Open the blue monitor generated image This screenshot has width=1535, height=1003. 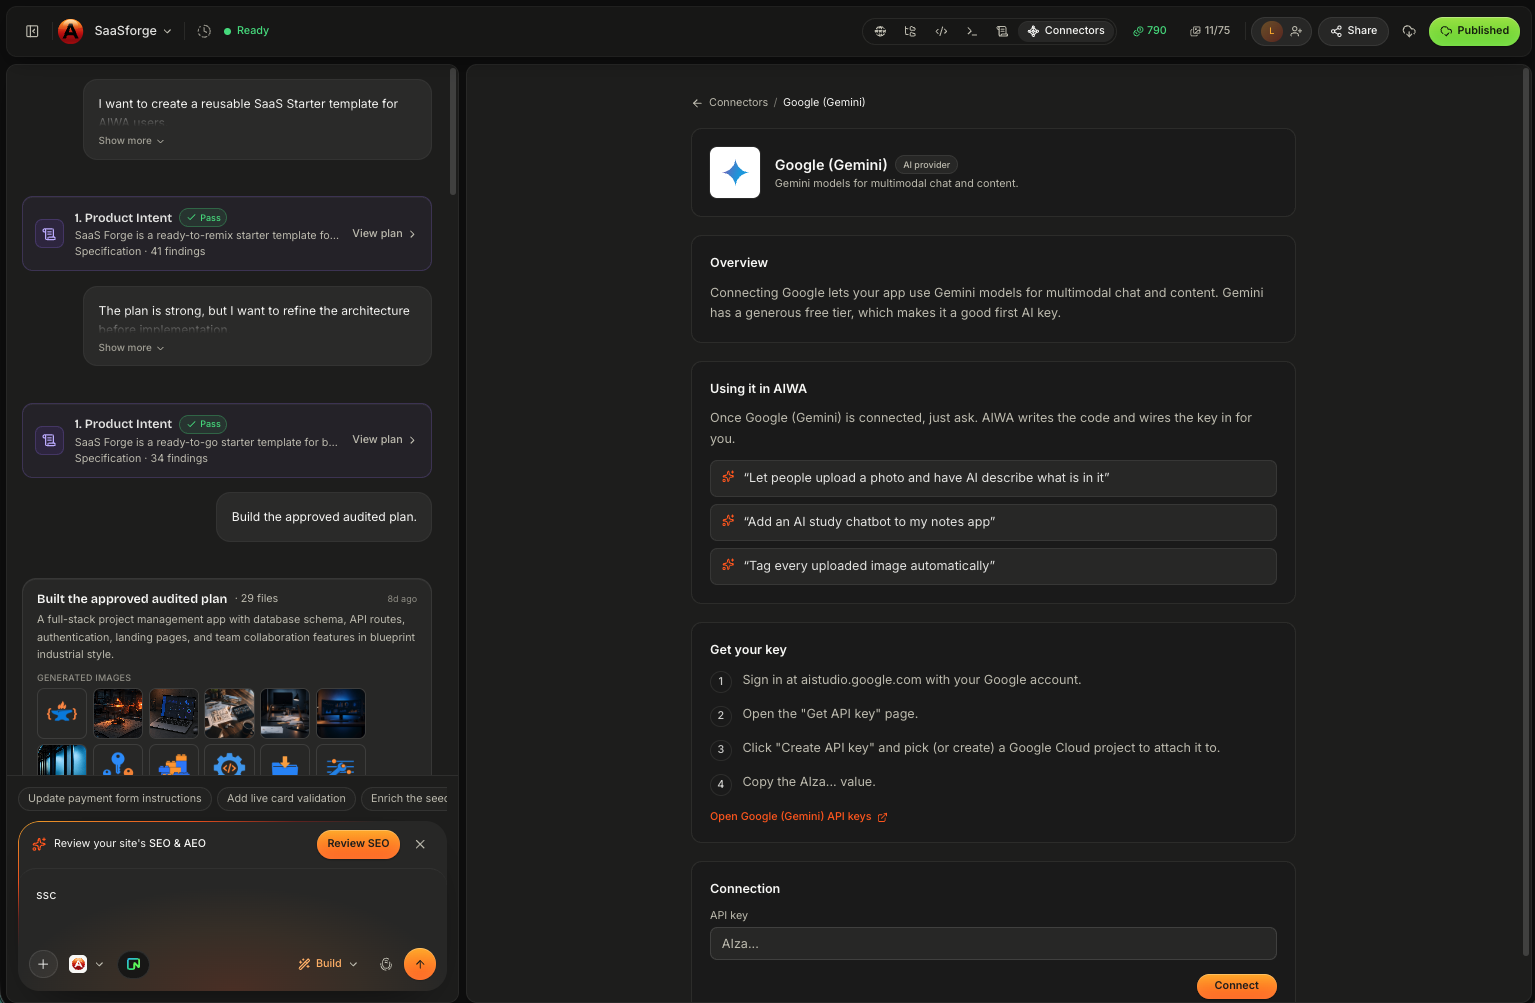pos(341,713)
